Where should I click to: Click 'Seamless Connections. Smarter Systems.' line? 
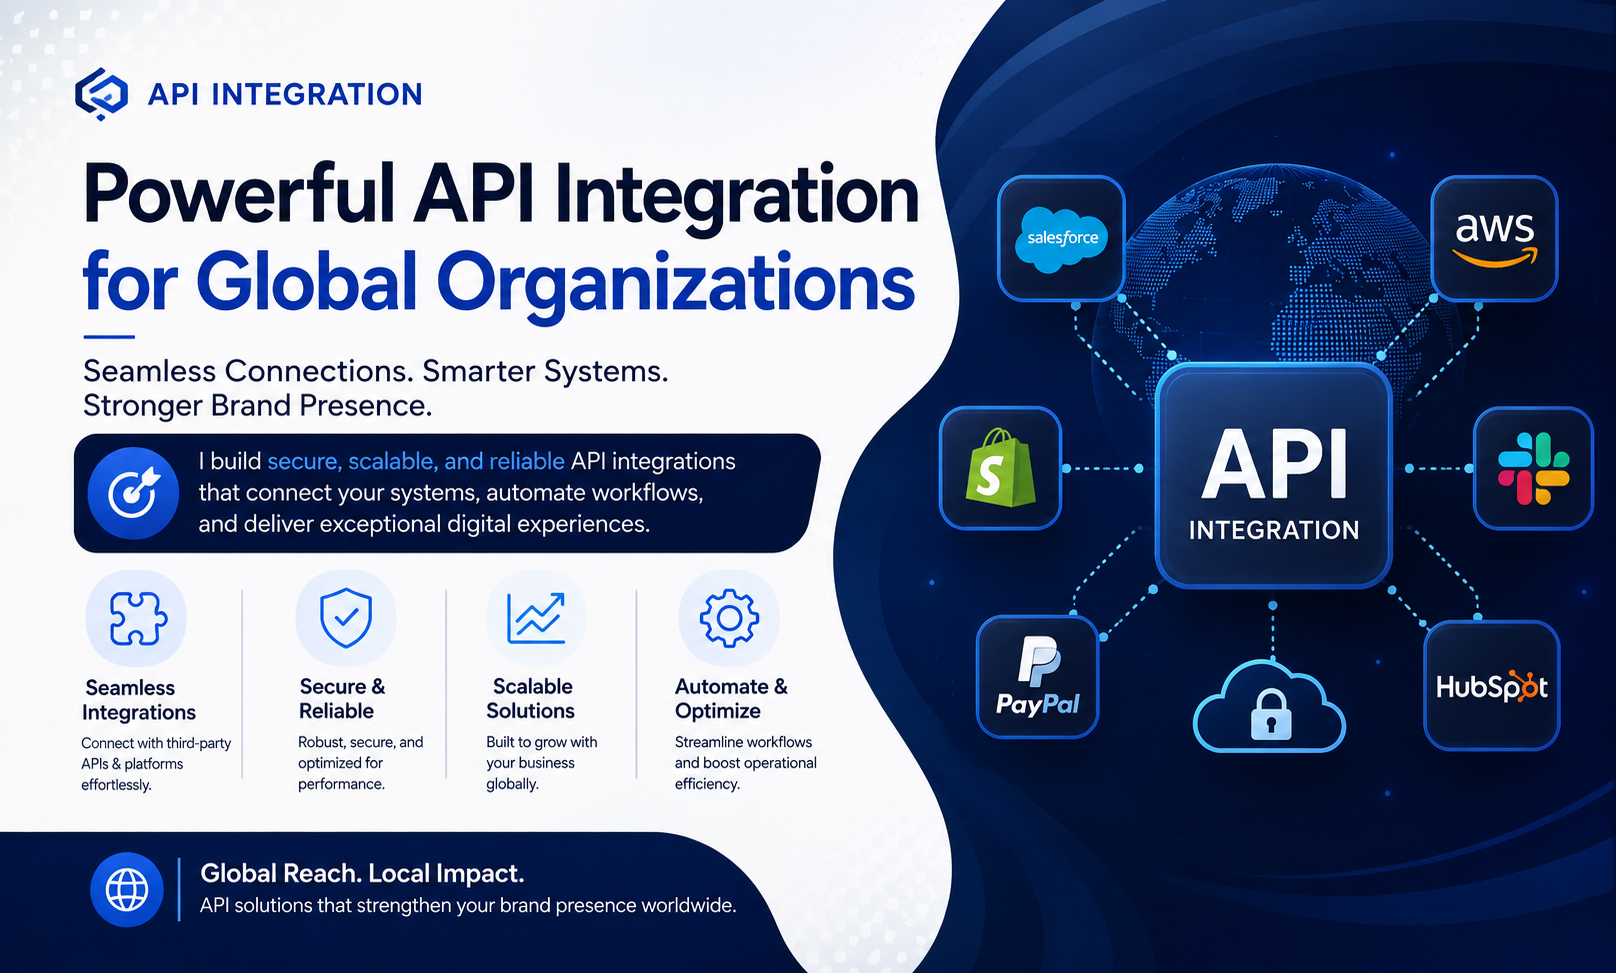coord(376,371)
